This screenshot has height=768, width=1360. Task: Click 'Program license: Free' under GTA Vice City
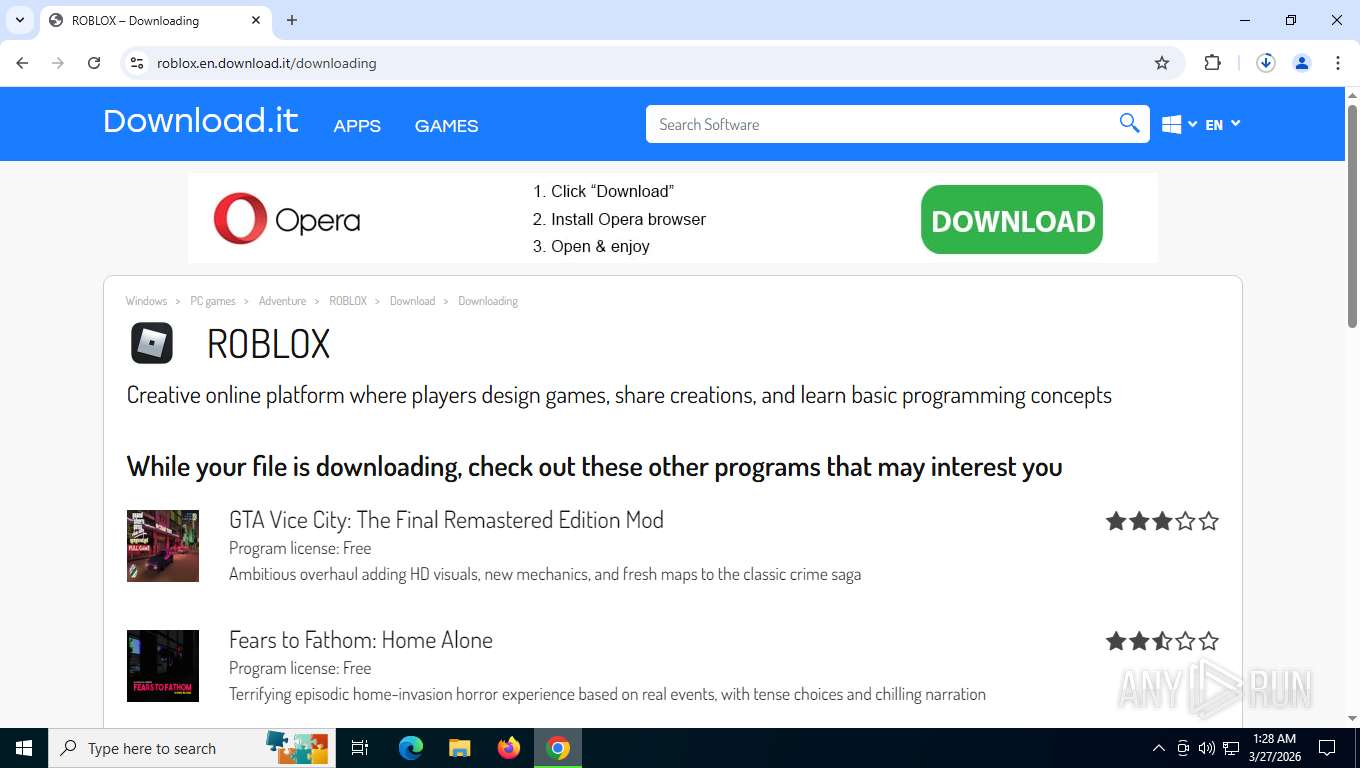(x=300, y=548)
